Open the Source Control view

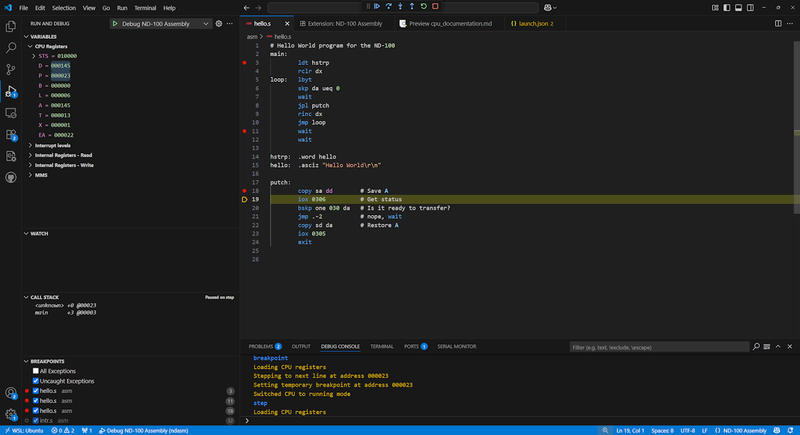[x=11, y=69]
